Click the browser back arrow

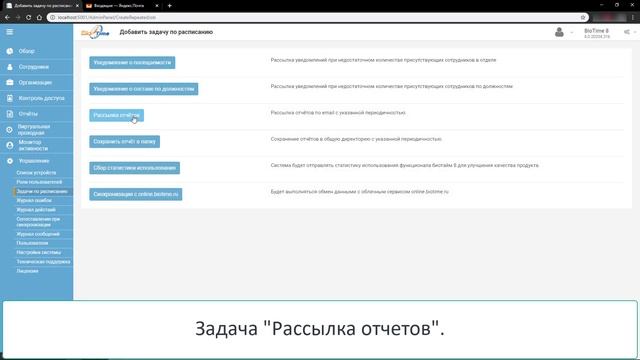(7, 17)
